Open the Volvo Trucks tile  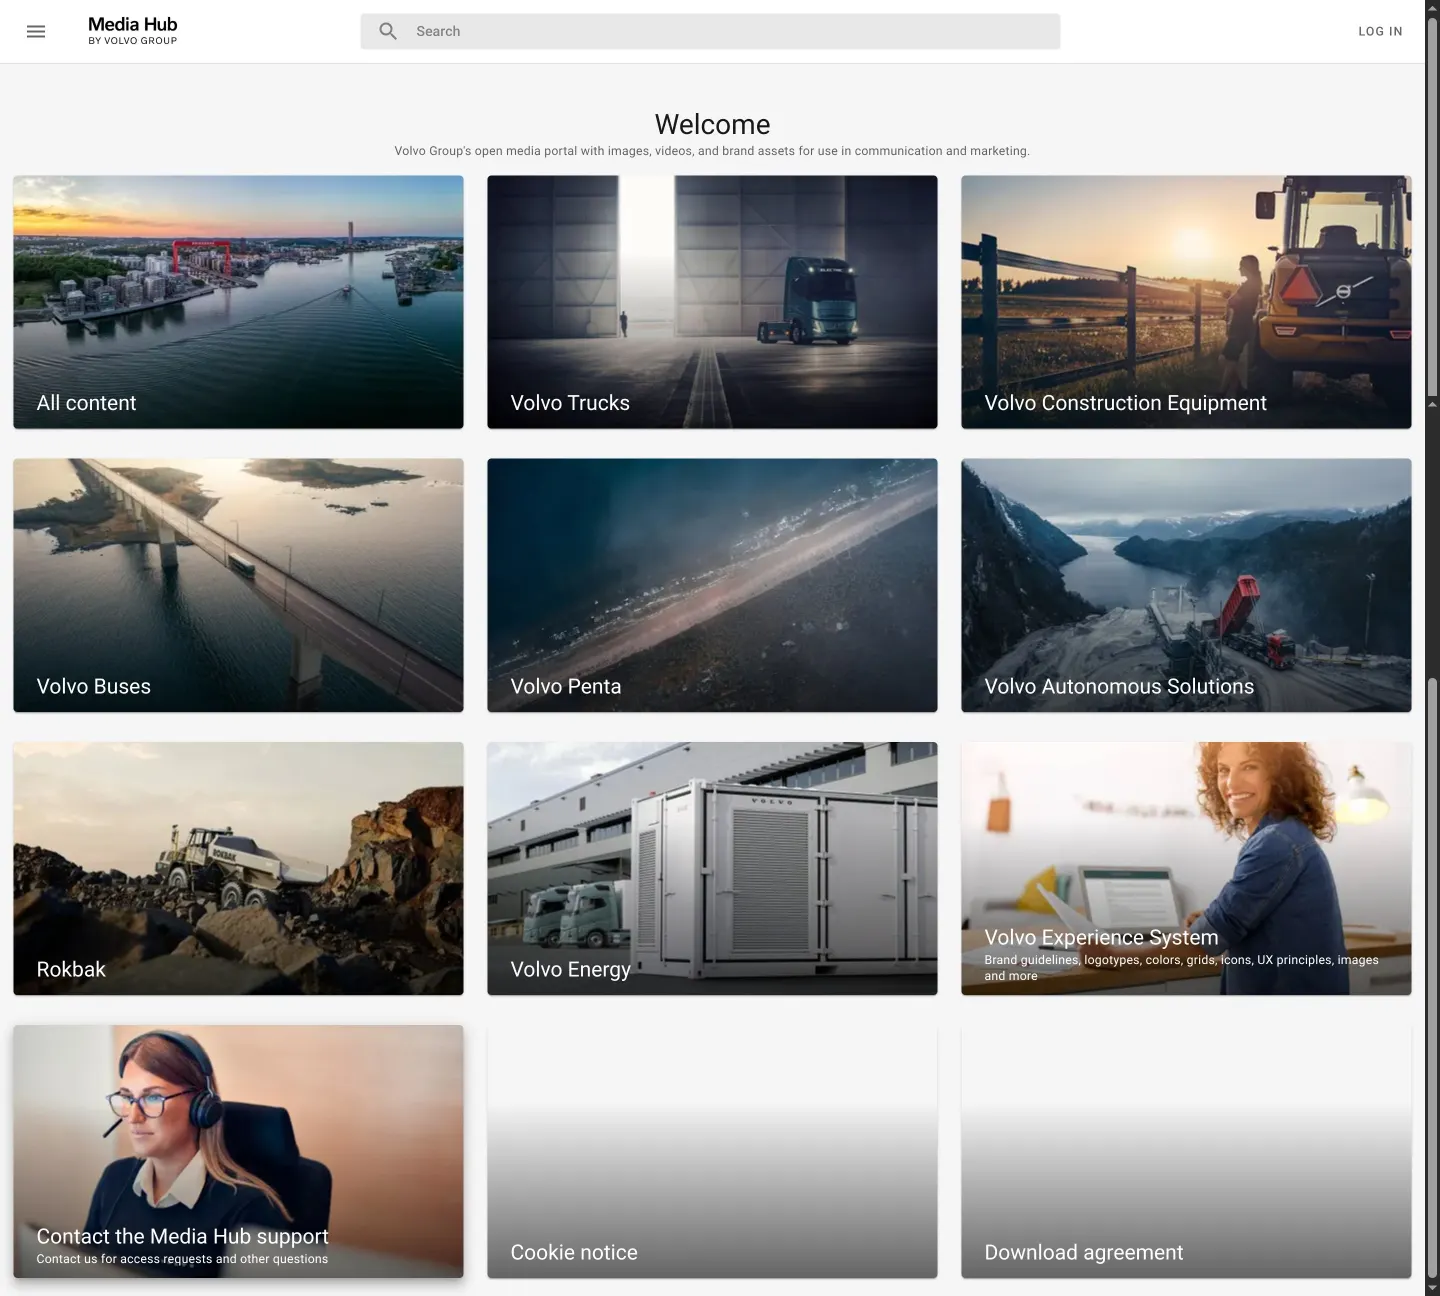tap(712, 302)
